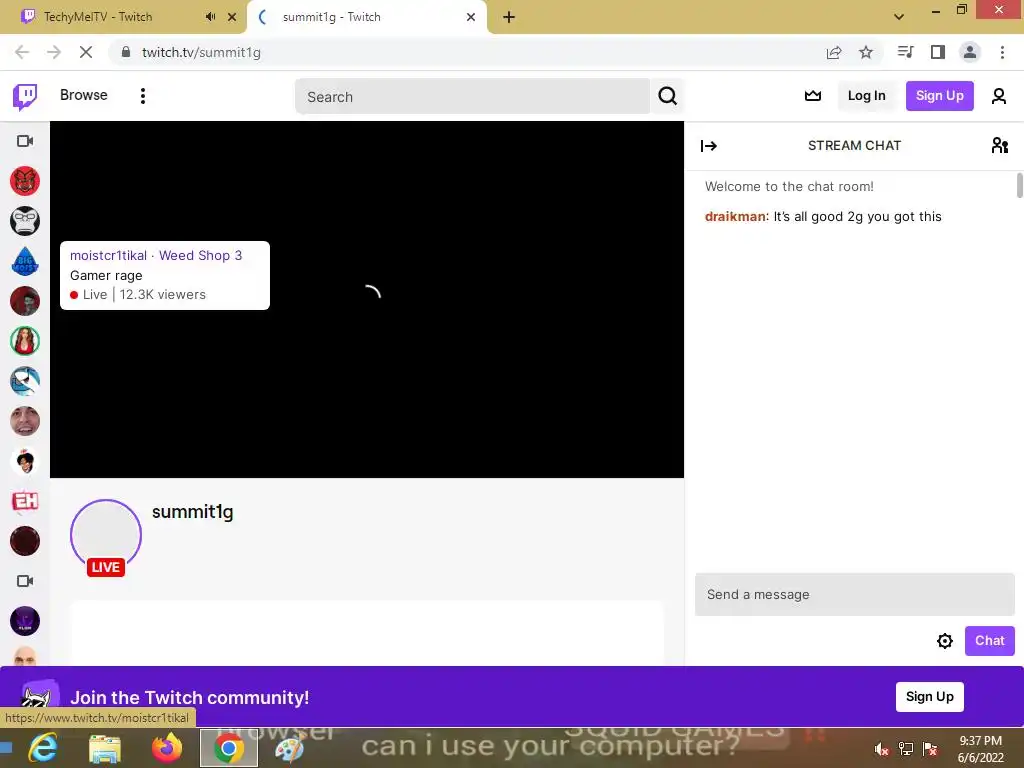
Task: Click the Log In button
Action: pyautogui.click(x=866, y=96)
